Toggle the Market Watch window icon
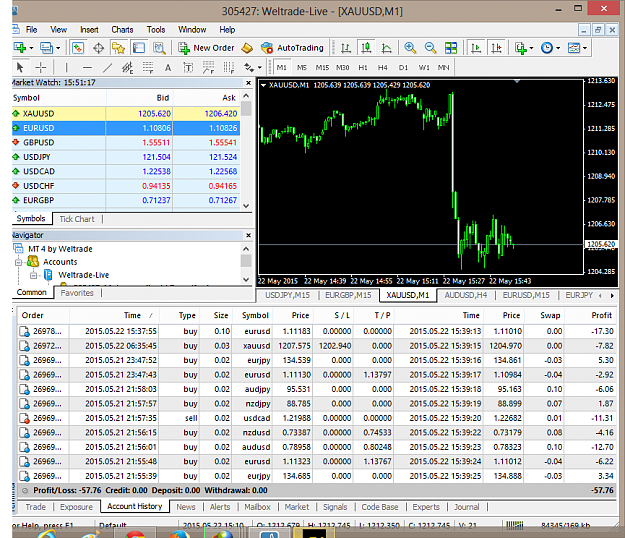 (78, 48)
